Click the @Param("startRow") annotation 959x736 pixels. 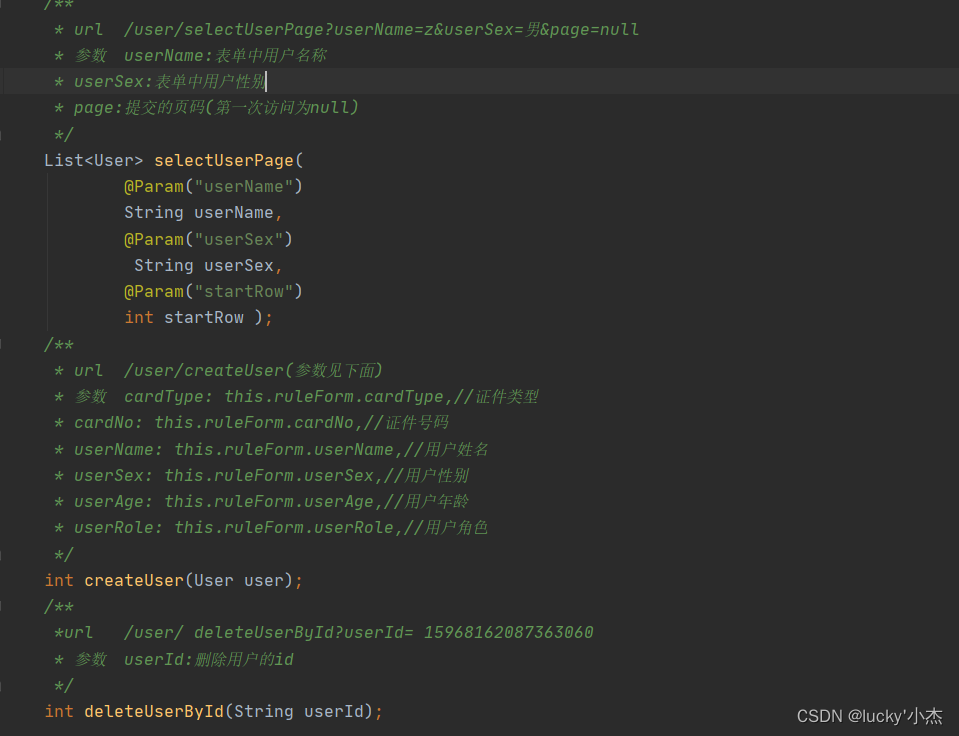[213, 291]
